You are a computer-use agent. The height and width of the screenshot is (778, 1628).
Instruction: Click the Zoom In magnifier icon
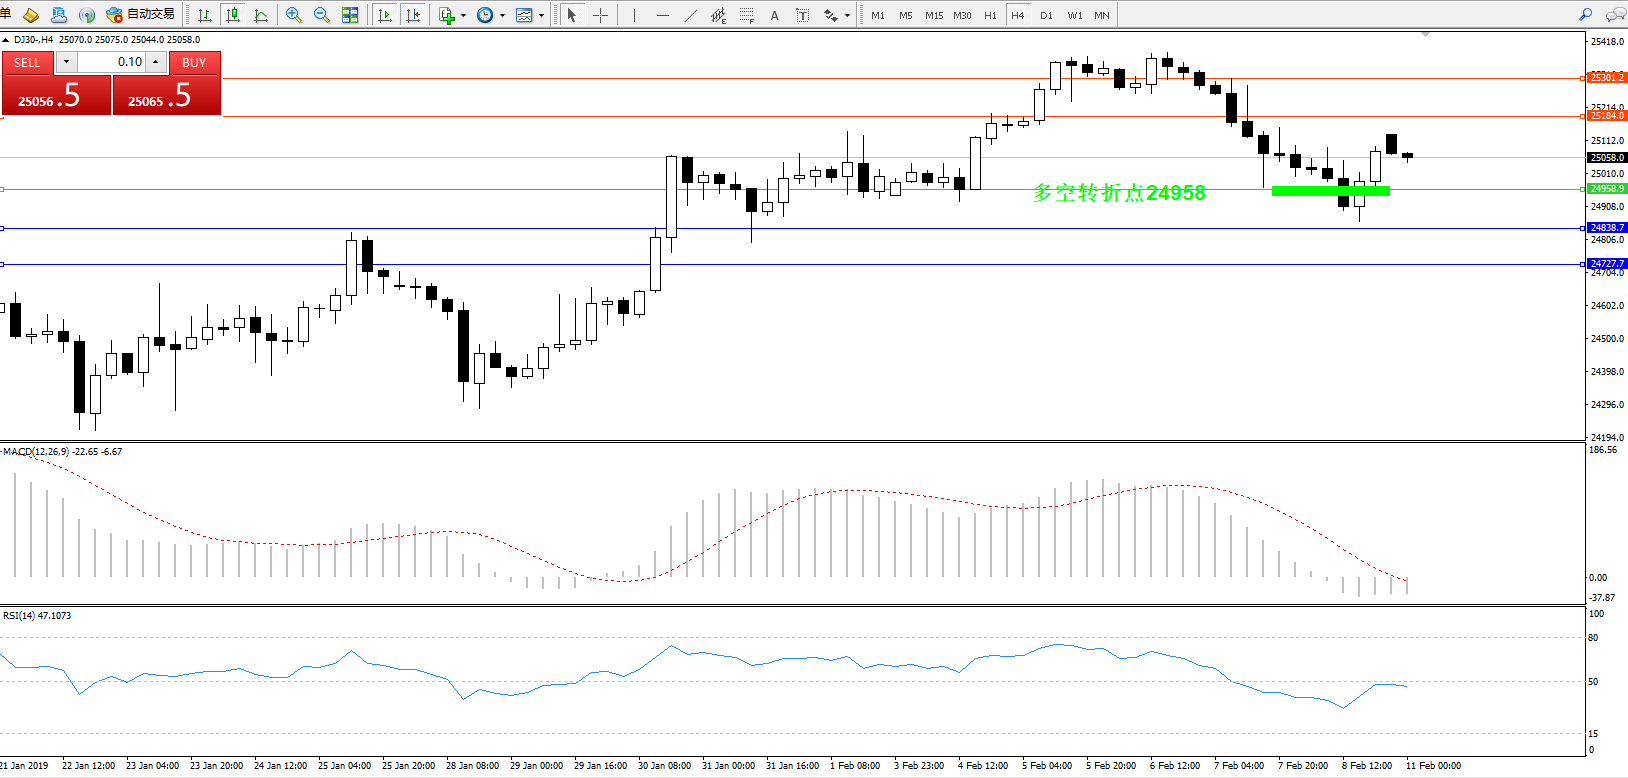click(294, 15)
